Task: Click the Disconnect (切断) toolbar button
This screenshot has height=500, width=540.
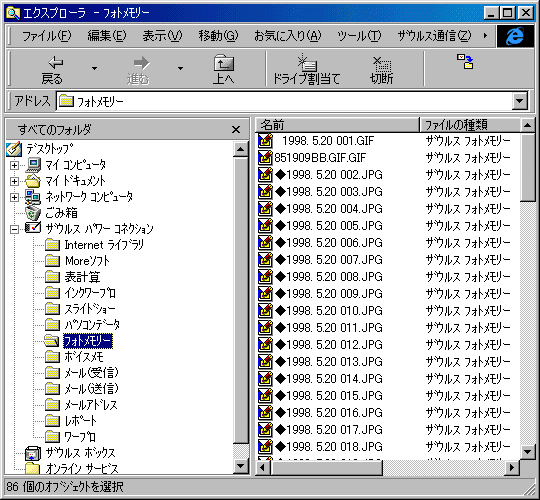Action: [381, 70]
